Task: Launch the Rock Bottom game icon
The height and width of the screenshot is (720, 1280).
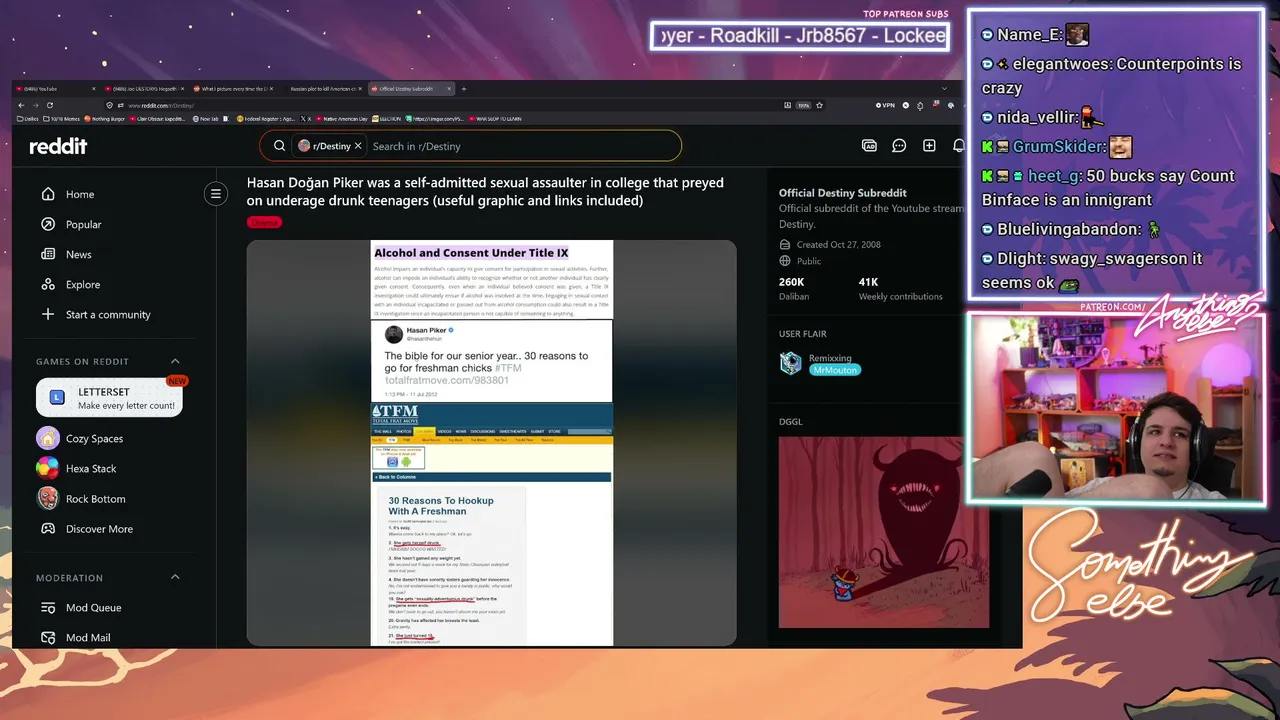Action: 48,498
